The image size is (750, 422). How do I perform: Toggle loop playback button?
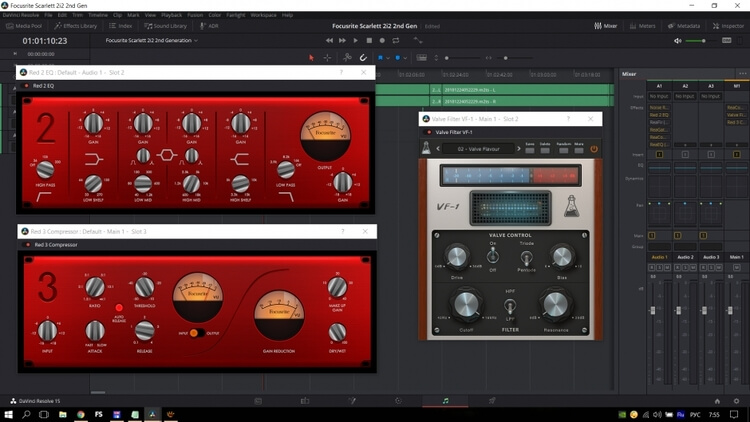(x=396, y=41)
